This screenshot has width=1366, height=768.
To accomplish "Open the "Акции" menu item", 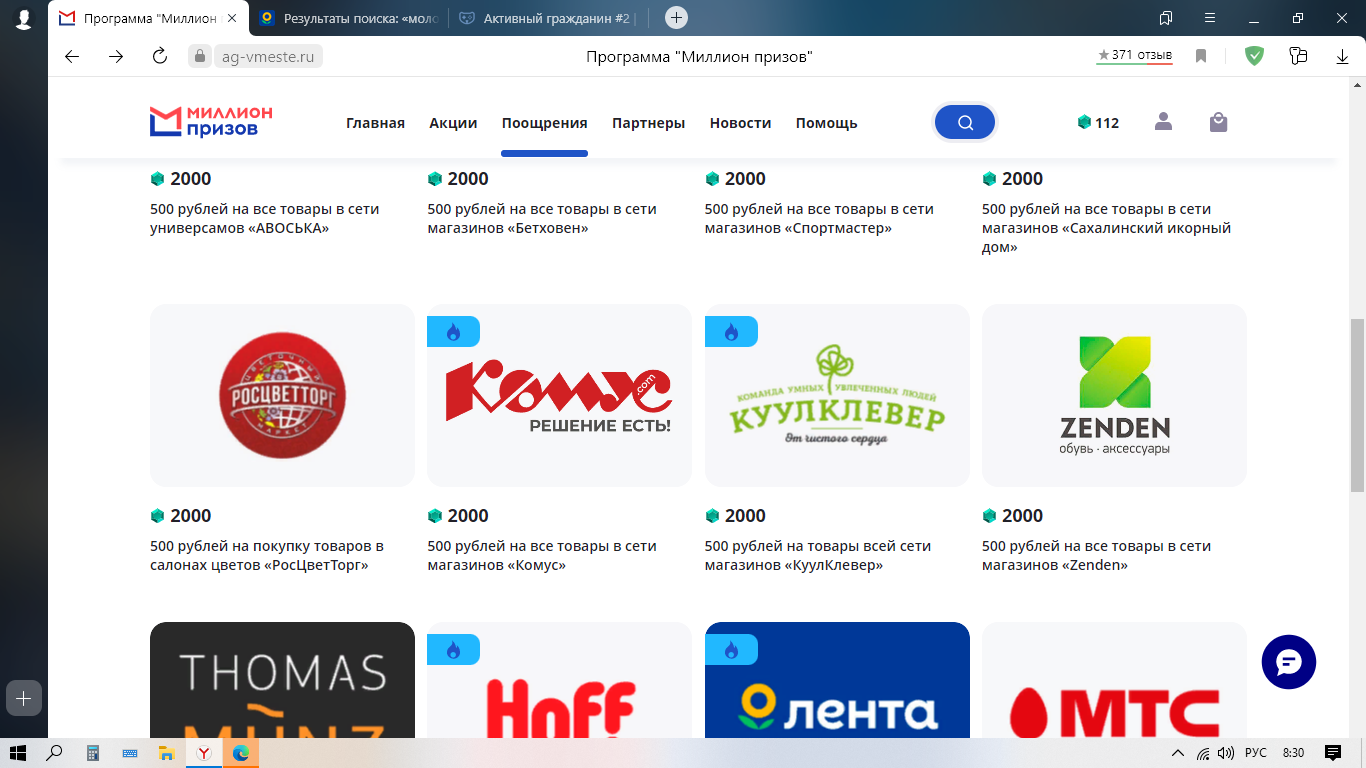I will tap(453, 123).
